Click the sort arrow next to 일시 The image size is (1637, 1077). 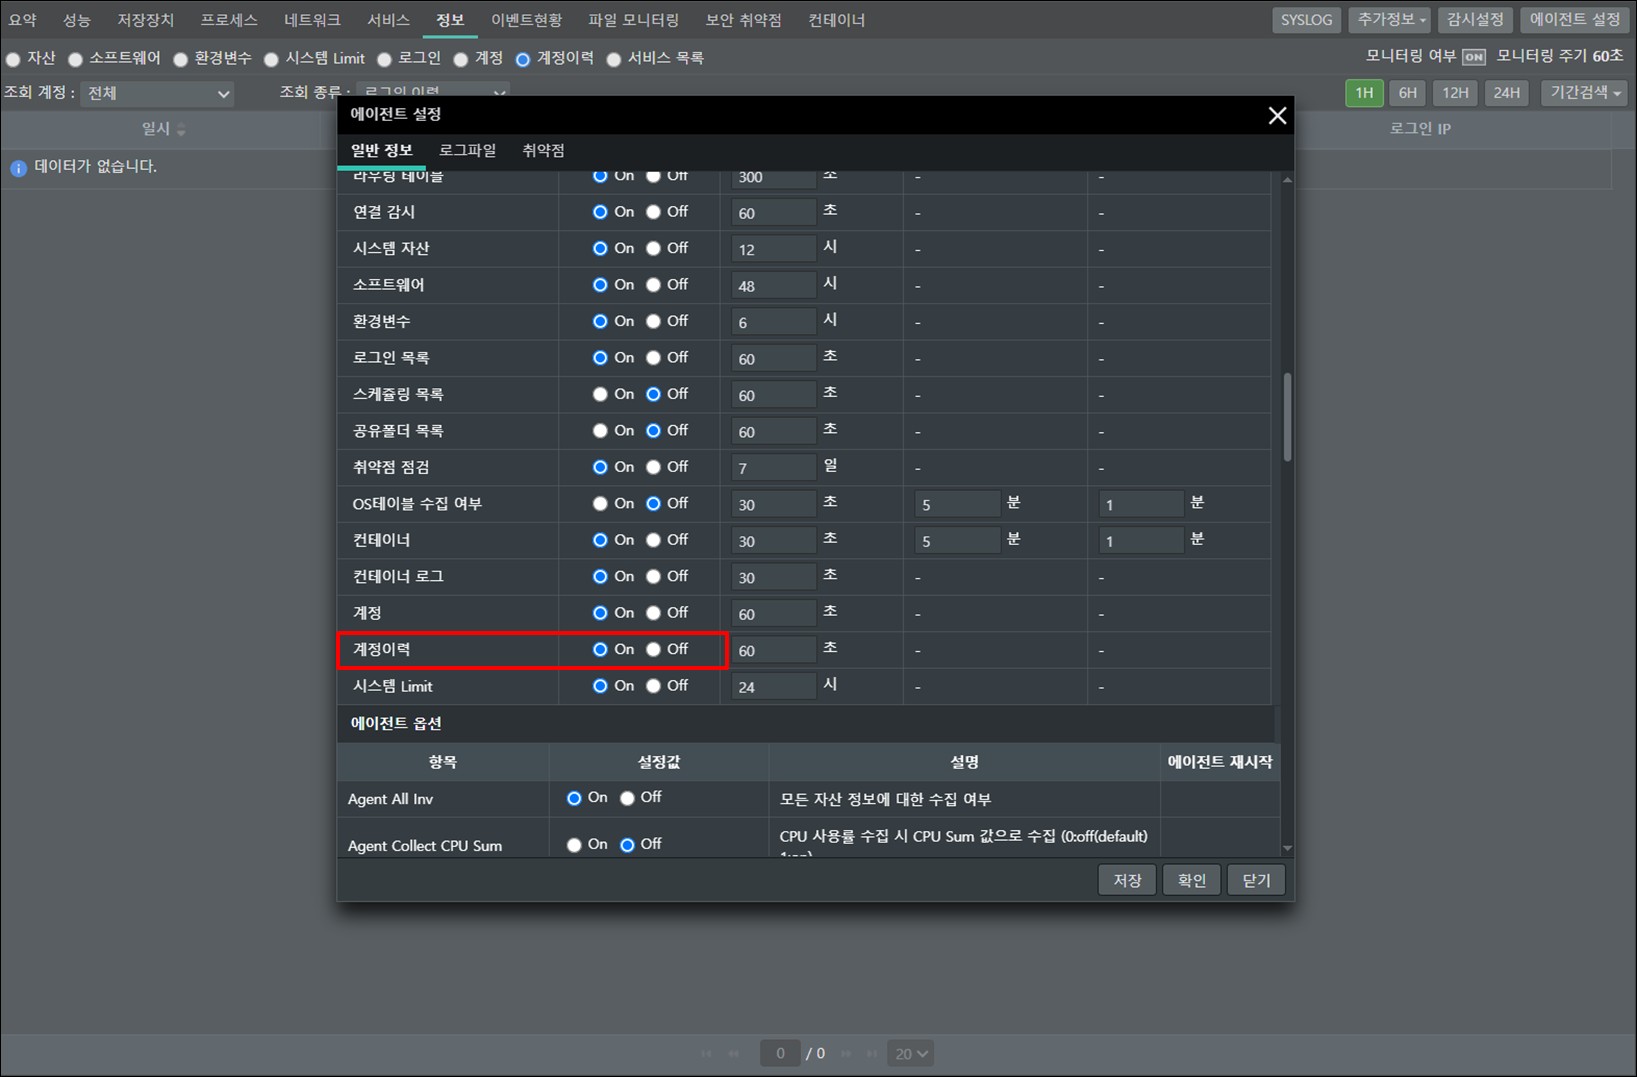(181, 130)
